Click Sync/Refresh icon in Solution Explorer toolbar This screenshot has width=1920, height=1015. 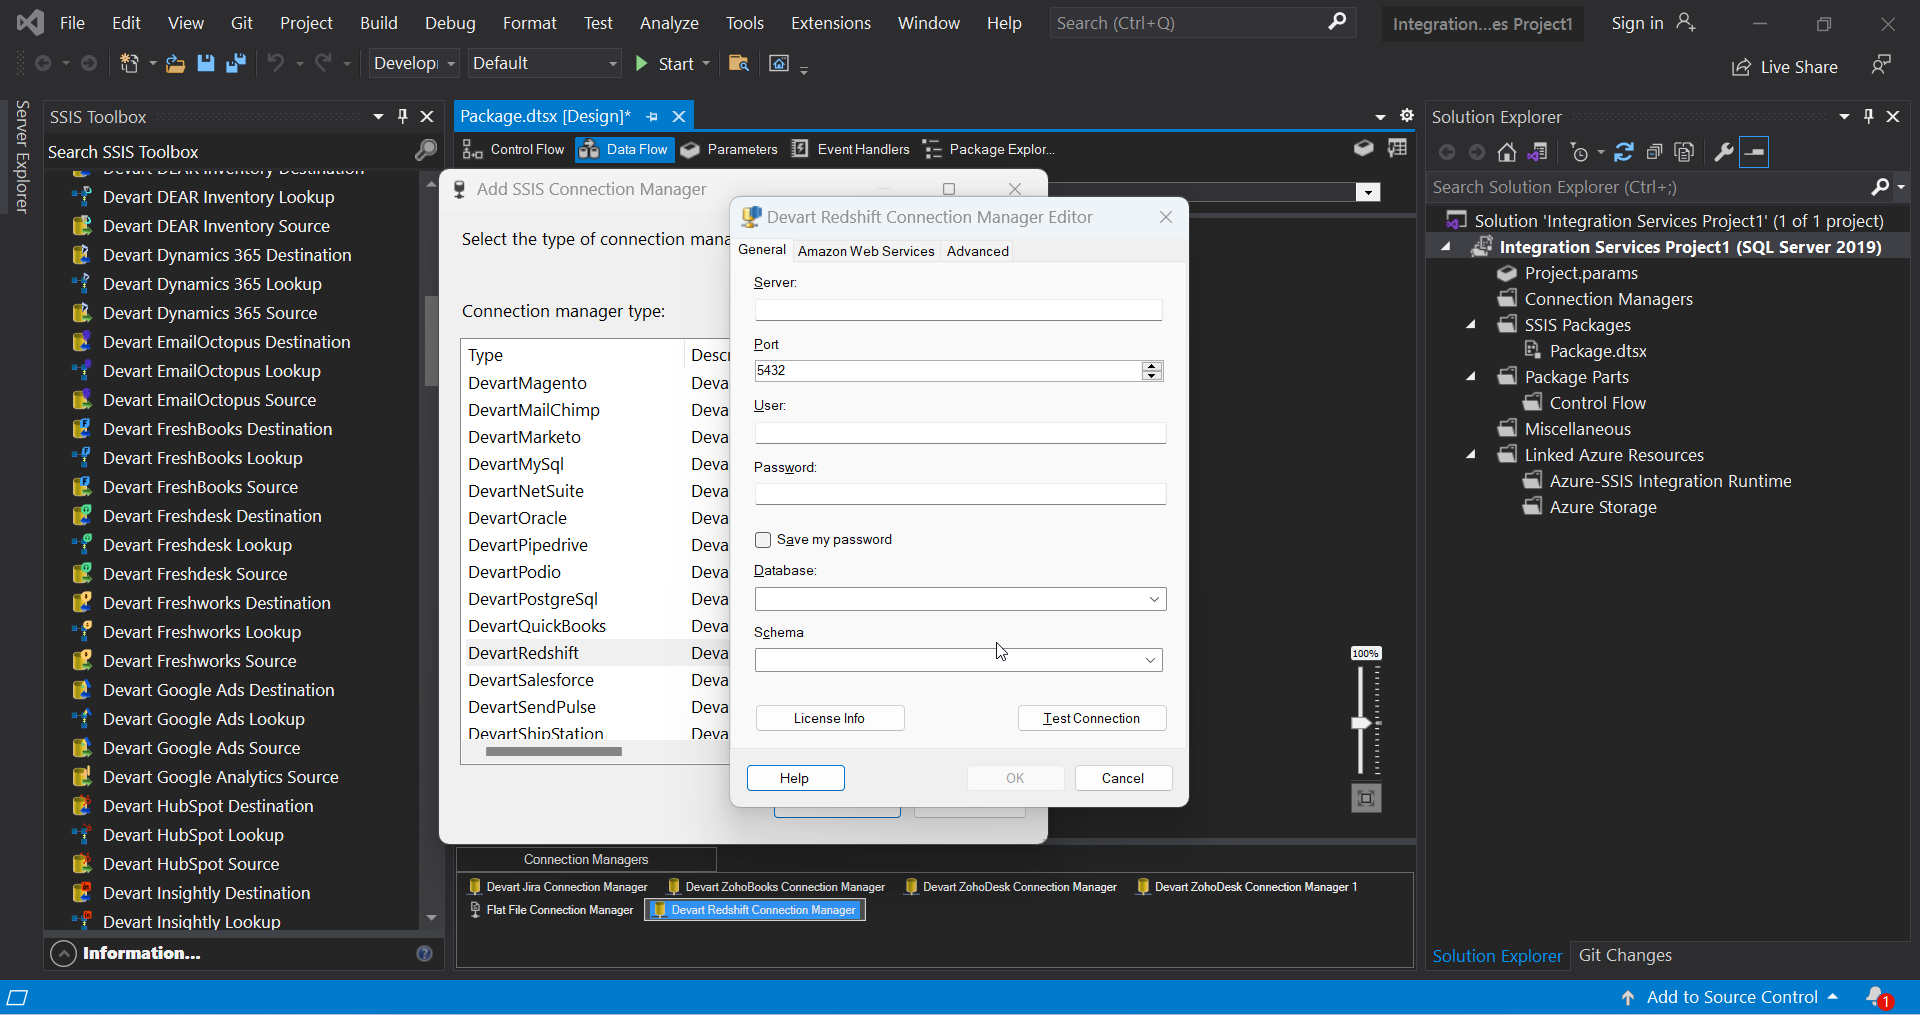click(1624, 152)
